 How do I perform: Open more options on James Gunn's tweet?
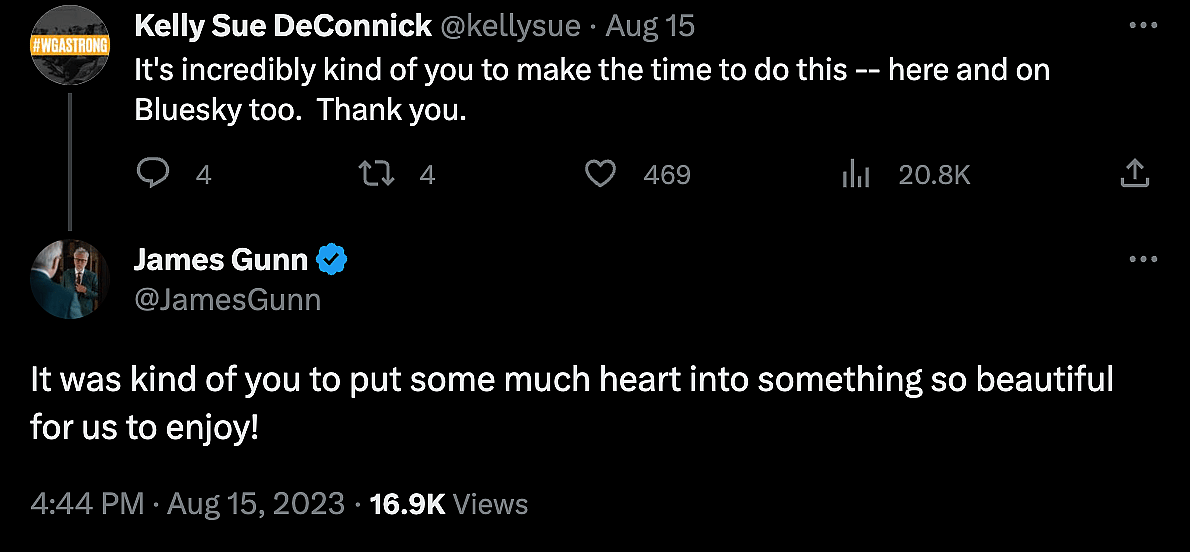point(1142,259)
